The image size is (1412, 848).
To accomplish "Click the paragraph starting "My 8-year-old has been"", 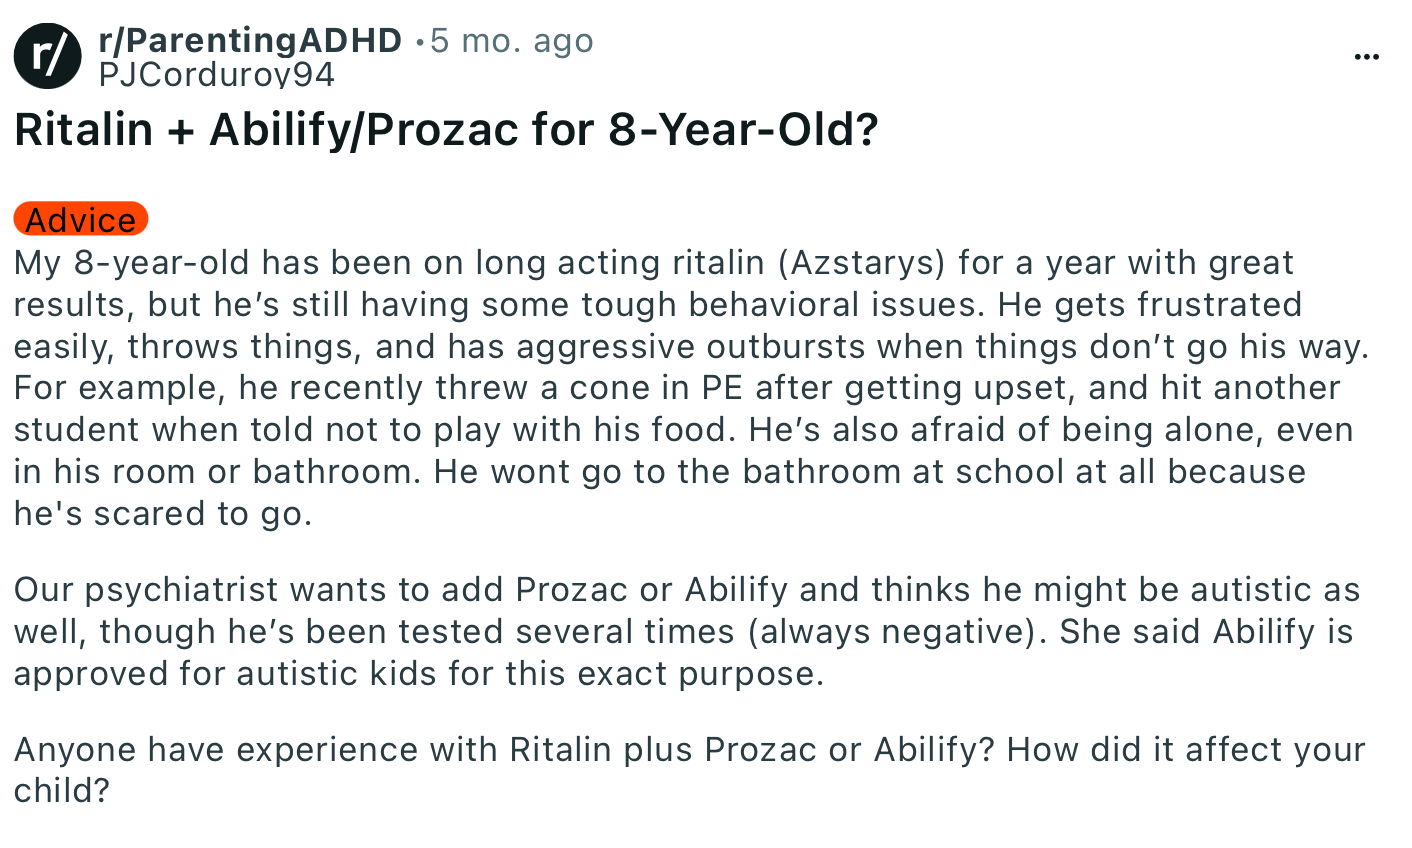I will (x=691, y=388).
